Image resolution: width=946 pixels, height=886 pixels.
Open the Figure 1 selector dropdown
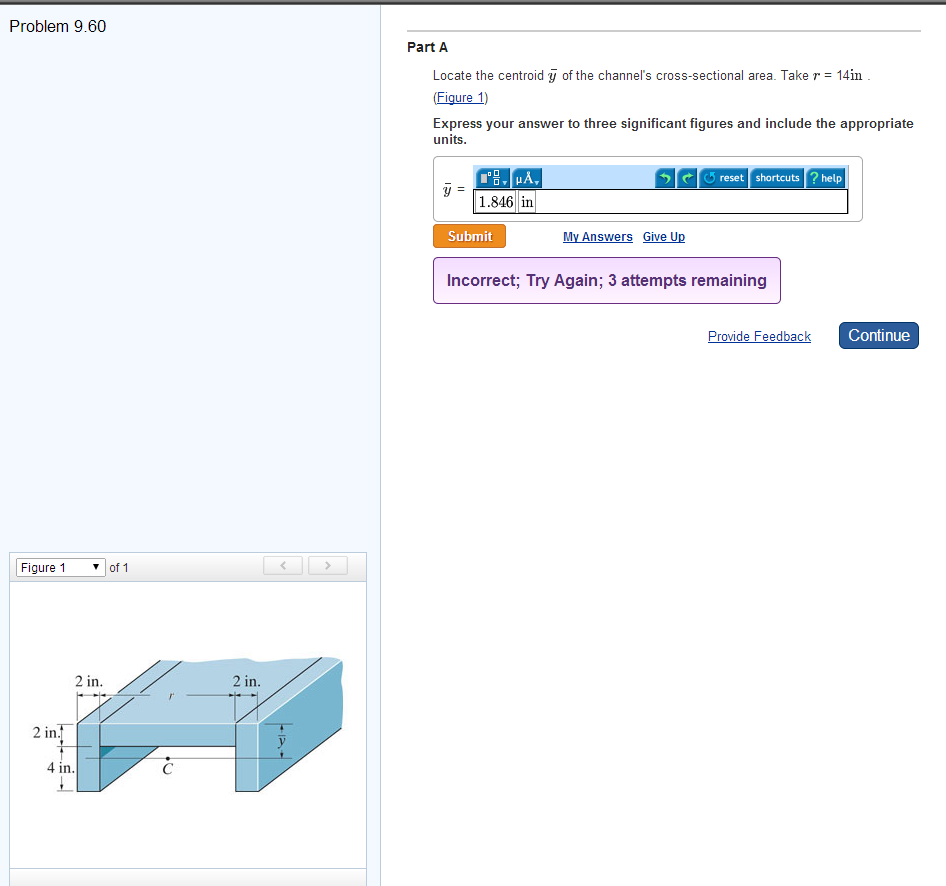tap(60, 567)
